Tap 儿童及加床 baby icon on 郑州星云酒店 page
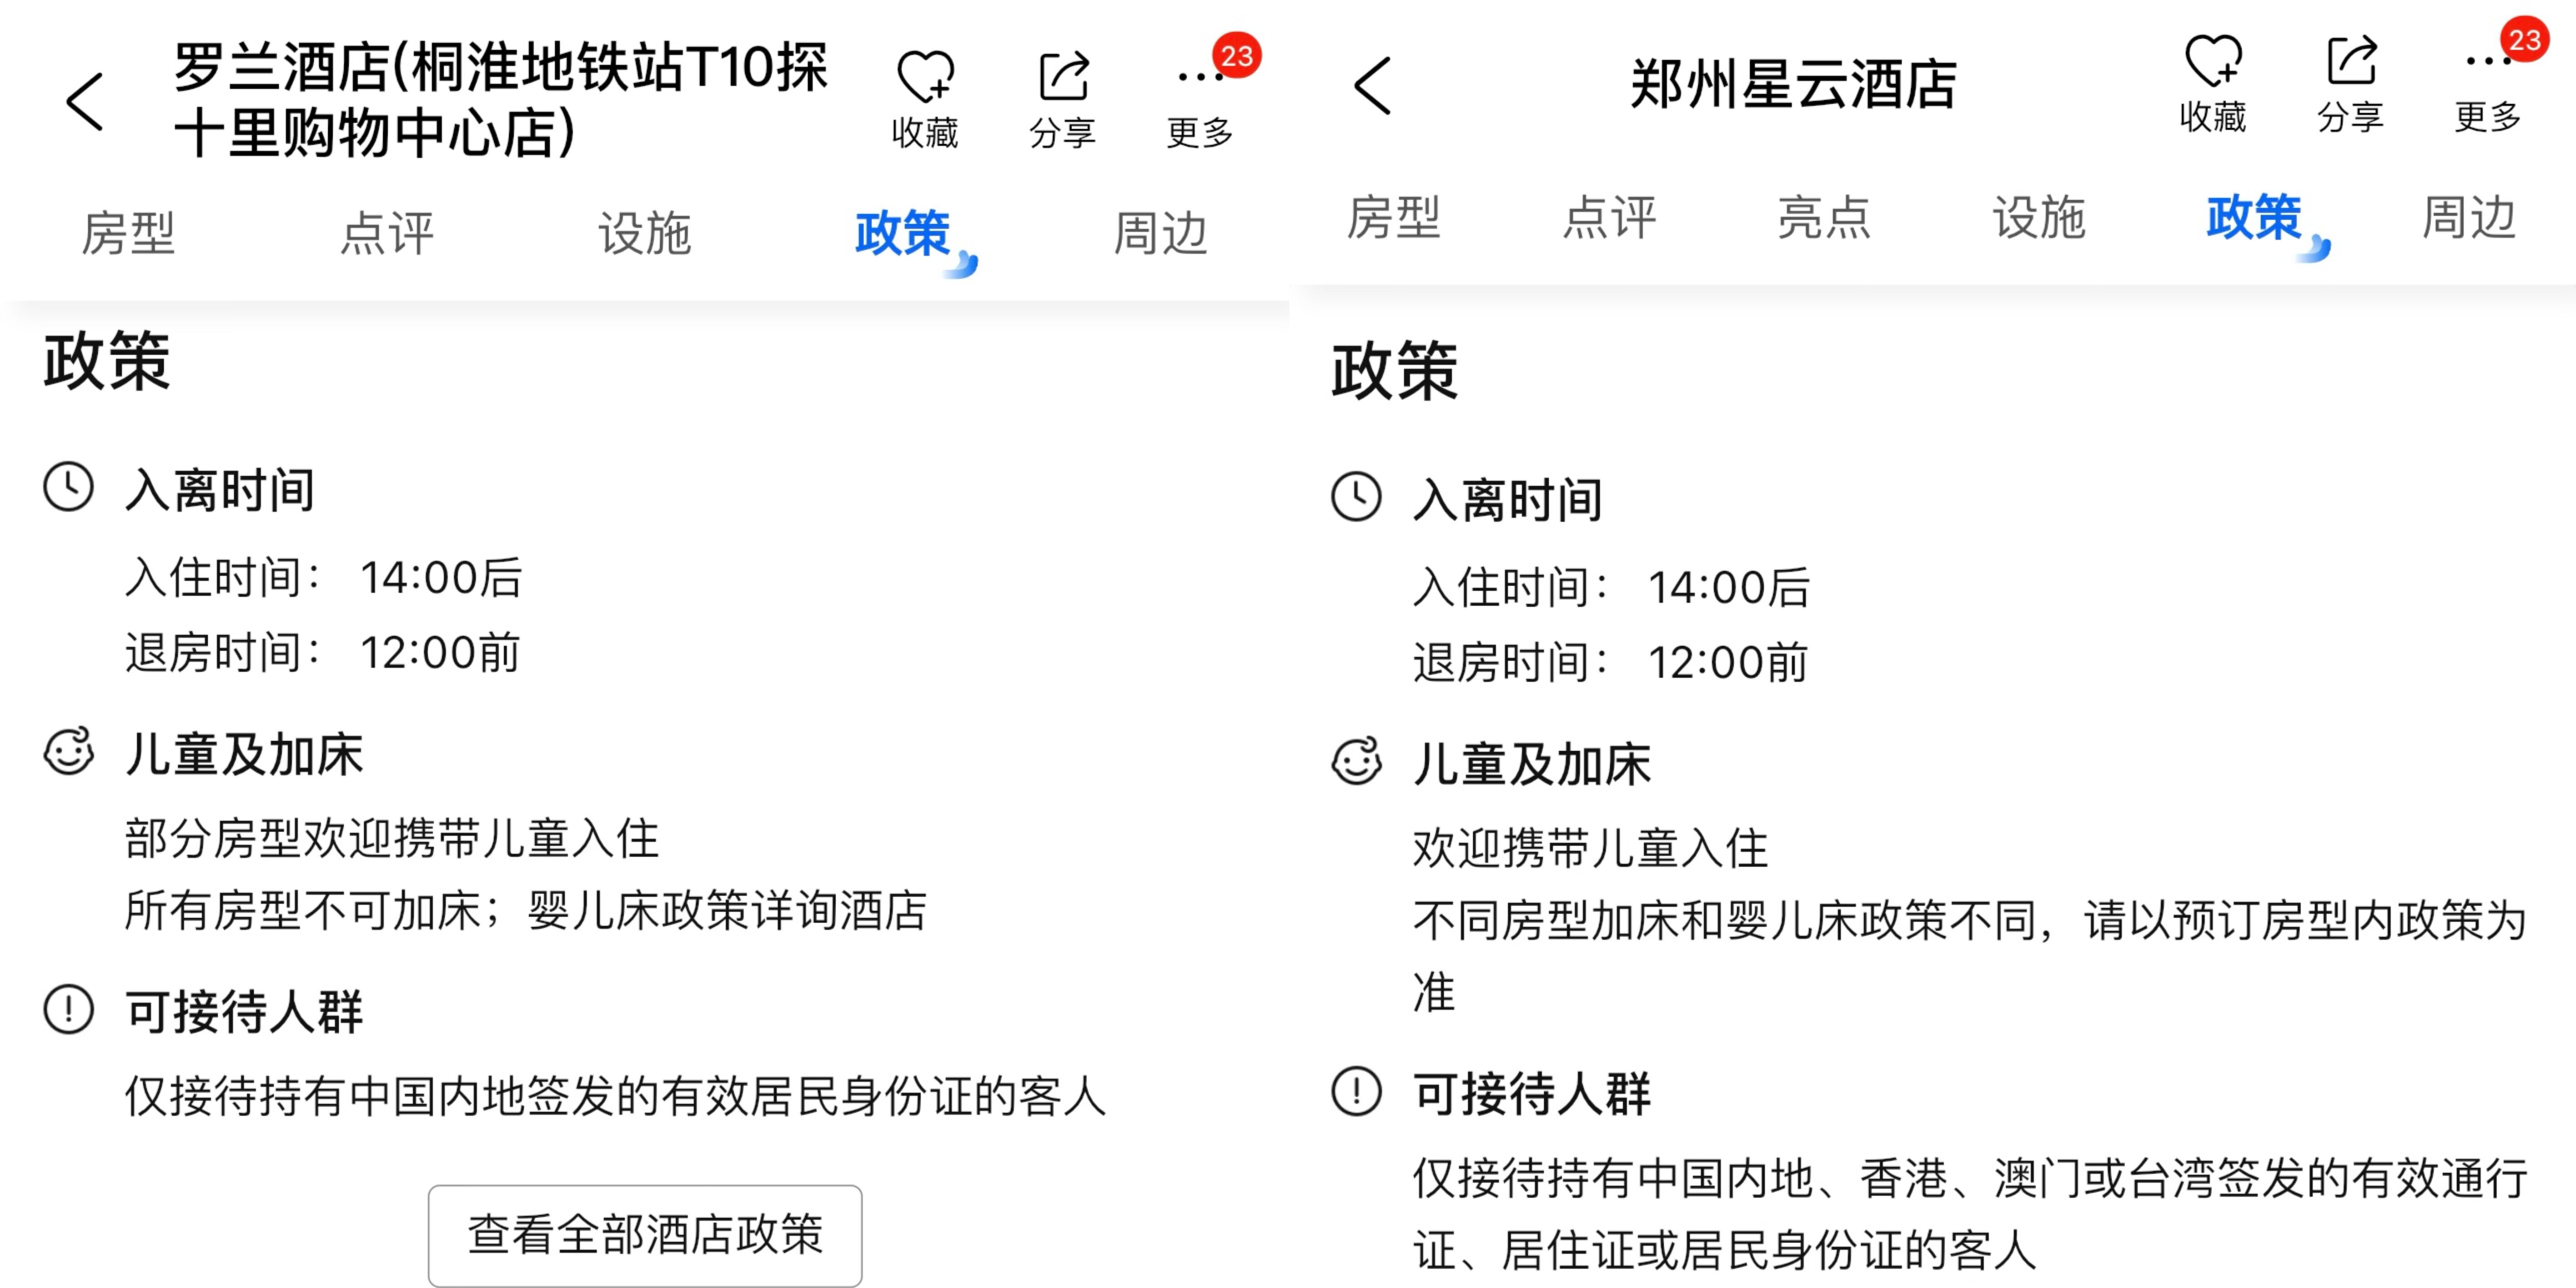This screenshot has height=1288, width=2576. coord(1357,762)
